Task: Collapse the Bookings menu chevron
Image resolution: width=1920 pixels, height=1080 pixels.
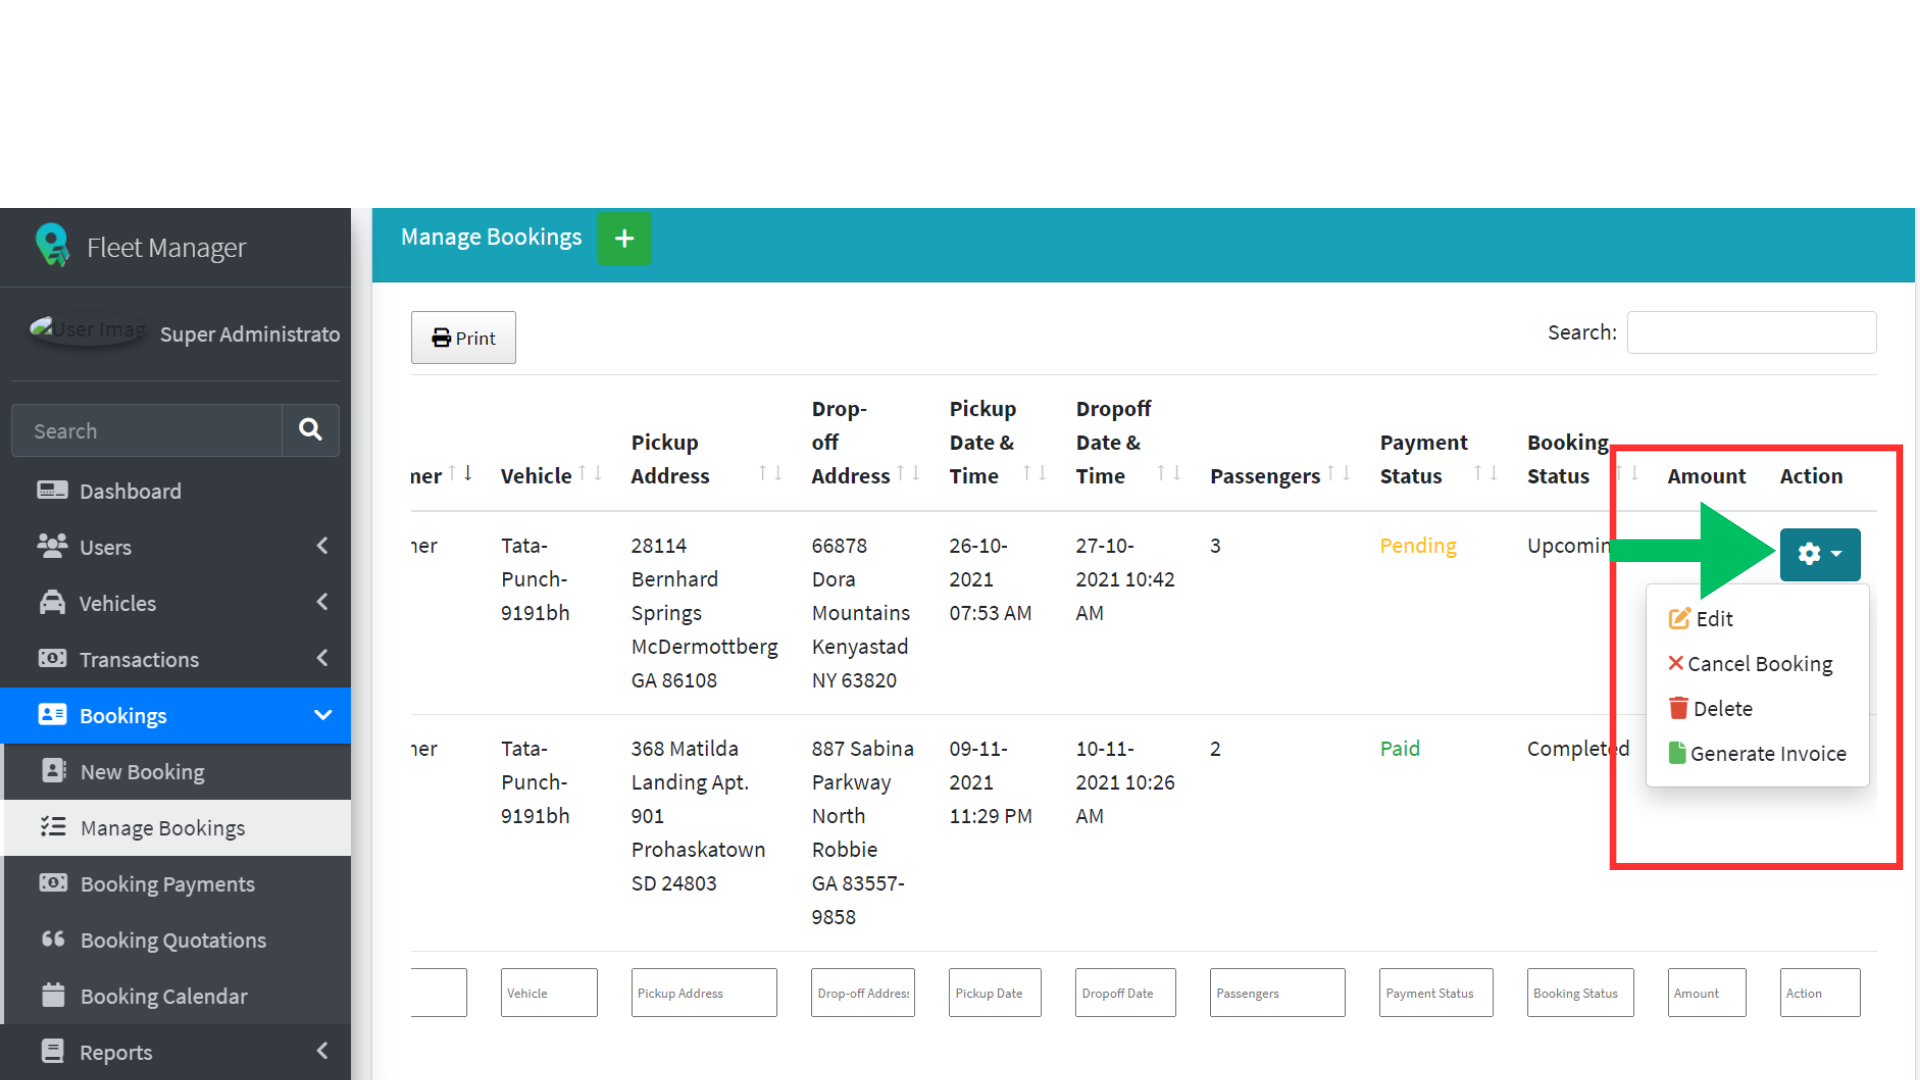Action: tap(322, 715)
